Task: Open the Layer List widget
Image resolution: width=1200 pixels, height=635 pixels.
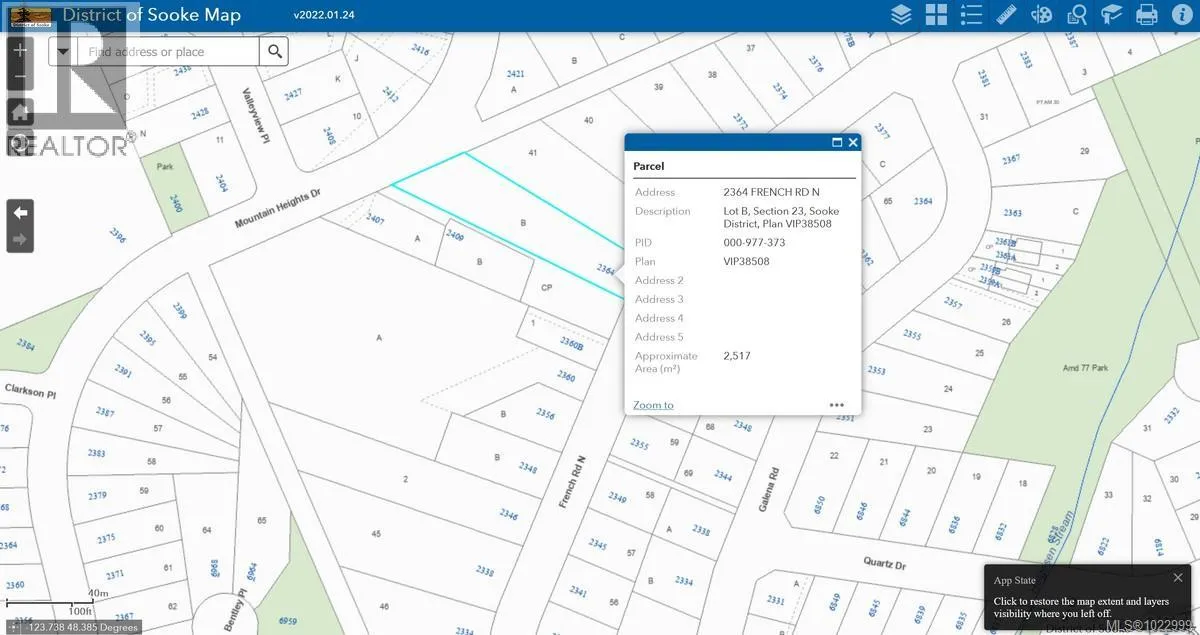Action: coord(901,15)
